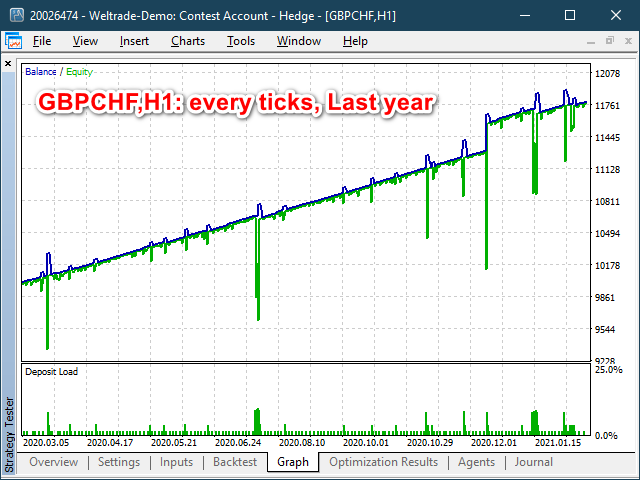The height and width of the screenshot is (480, 640).
Task: Open the View menu
Action: coord(85,41)
